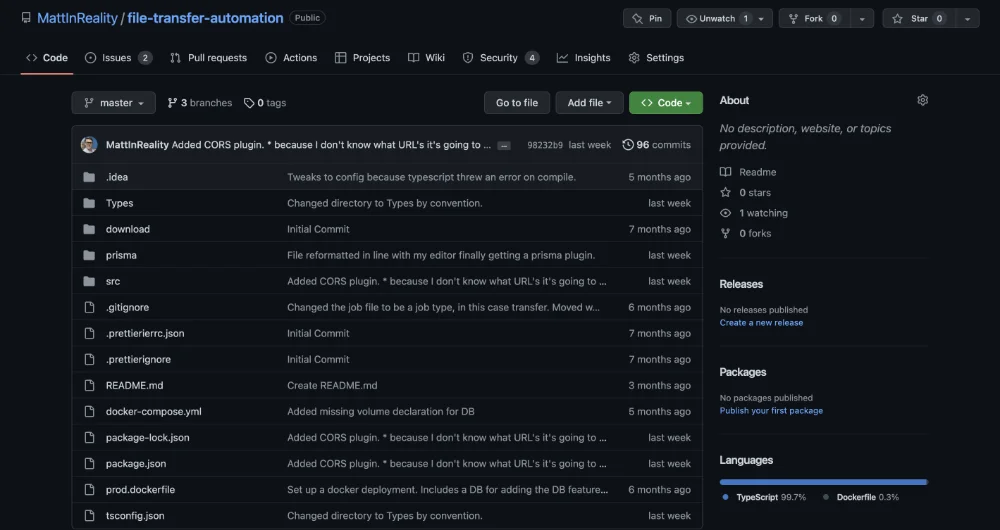Open the Pull requests tab
Viewport: 1000px width, 530px height.
click(209, 57)
